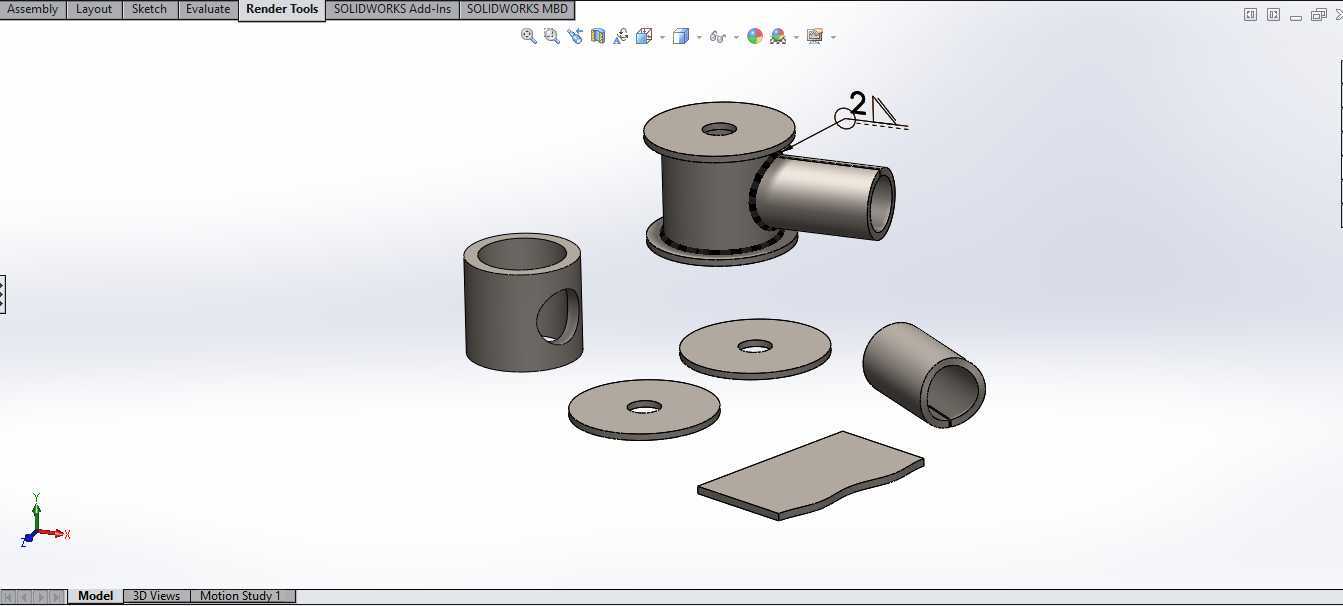Viewport: 1343px width, 606px height.
Task: Select the Zoom to Area tool
Action: 552,36
